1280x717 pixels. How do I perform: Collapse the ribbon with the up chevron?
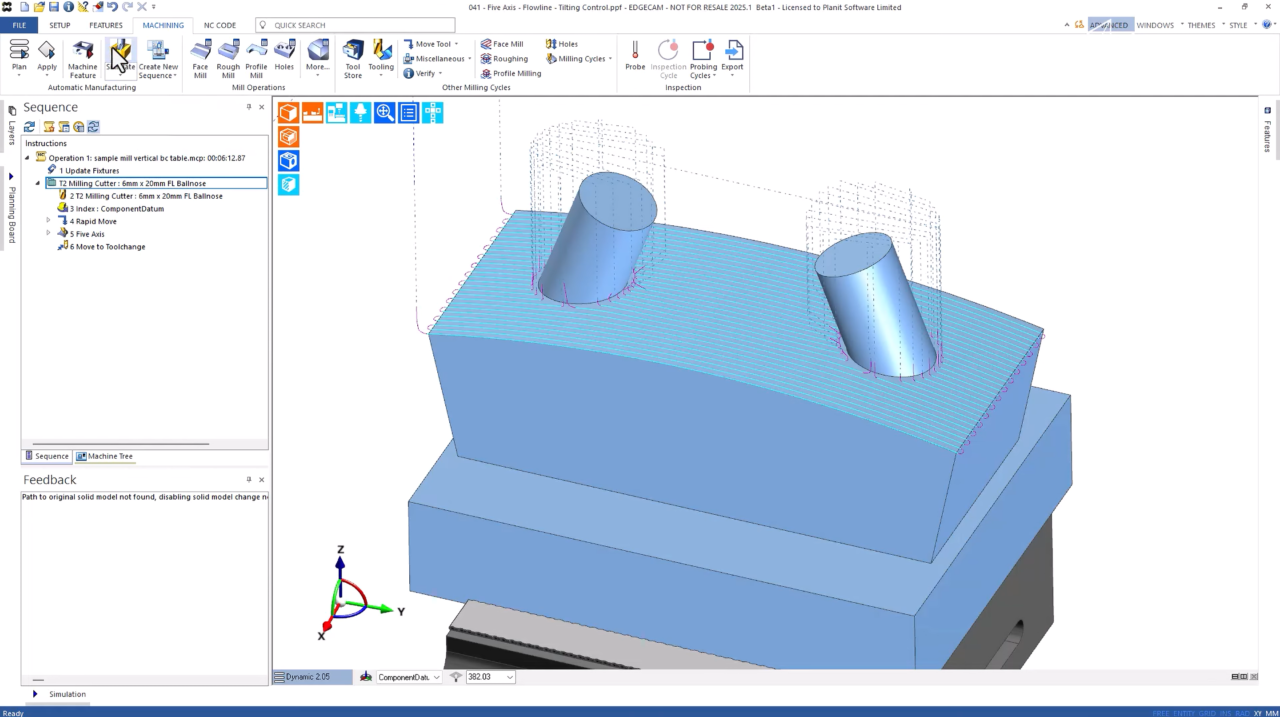point(1068,25)
